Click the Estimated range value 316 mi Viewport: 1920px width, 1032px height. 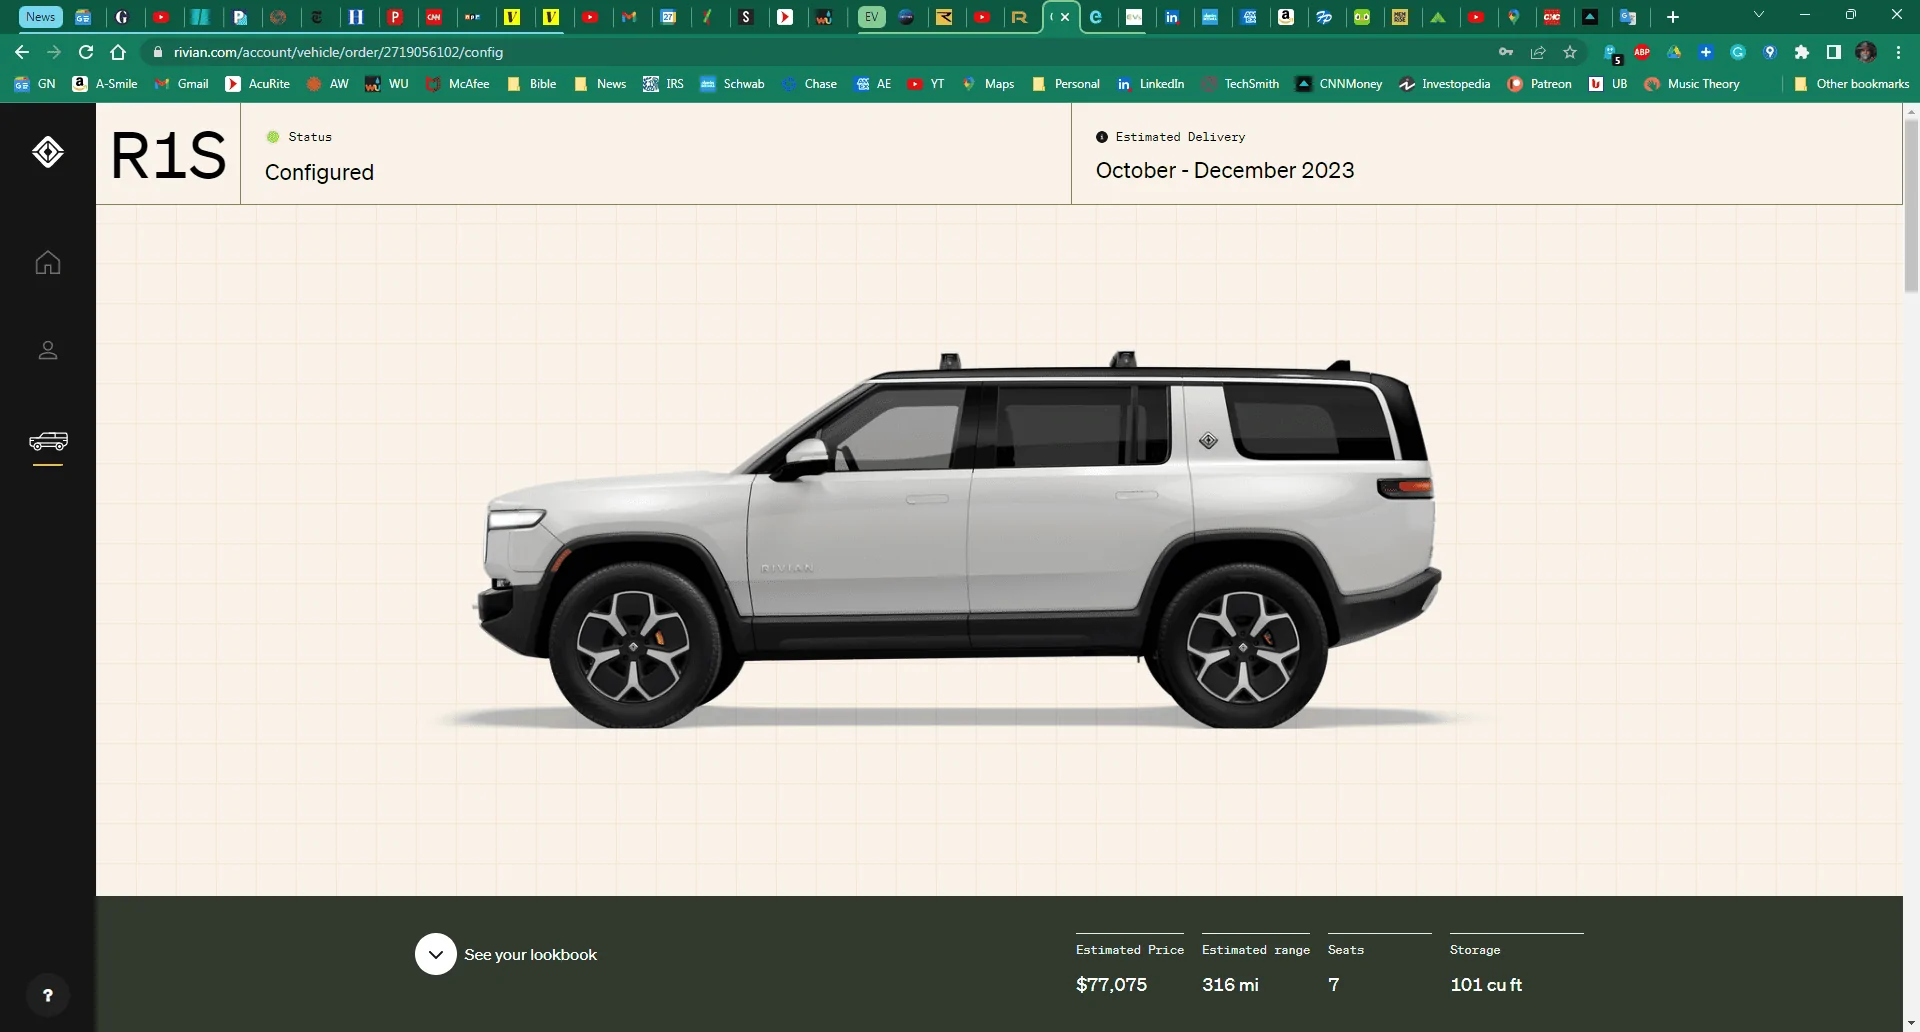click(x=1230, y=985)
